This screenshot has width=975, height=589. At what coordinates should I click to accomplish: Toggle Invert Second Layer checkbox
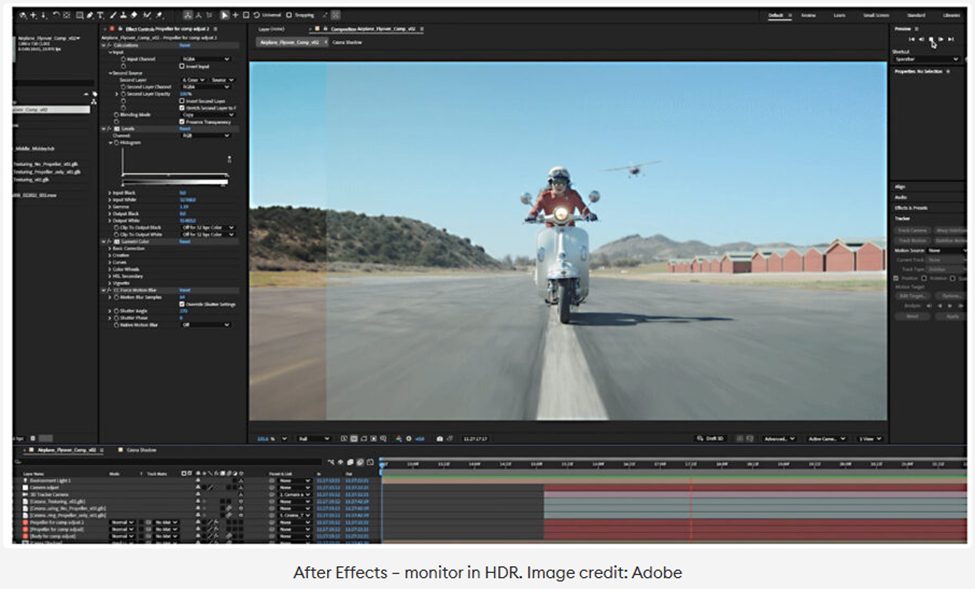pos(182,101)
